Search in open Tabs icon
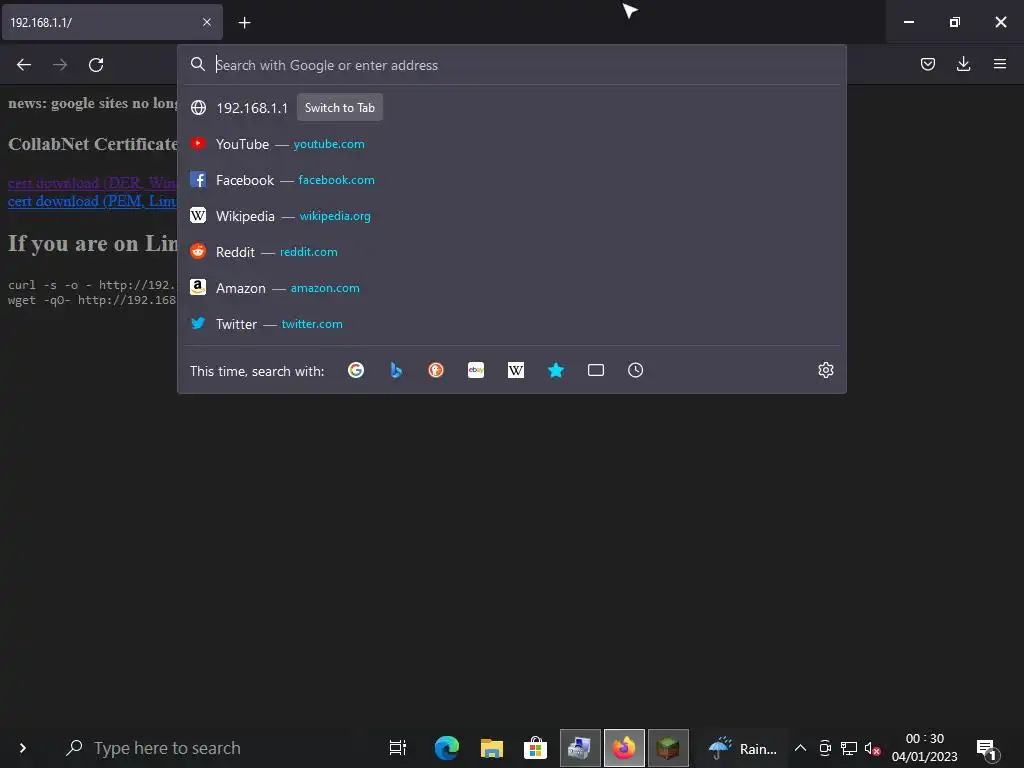The height and width of the screenshot is (768, 1024). (x=596, y=370)
